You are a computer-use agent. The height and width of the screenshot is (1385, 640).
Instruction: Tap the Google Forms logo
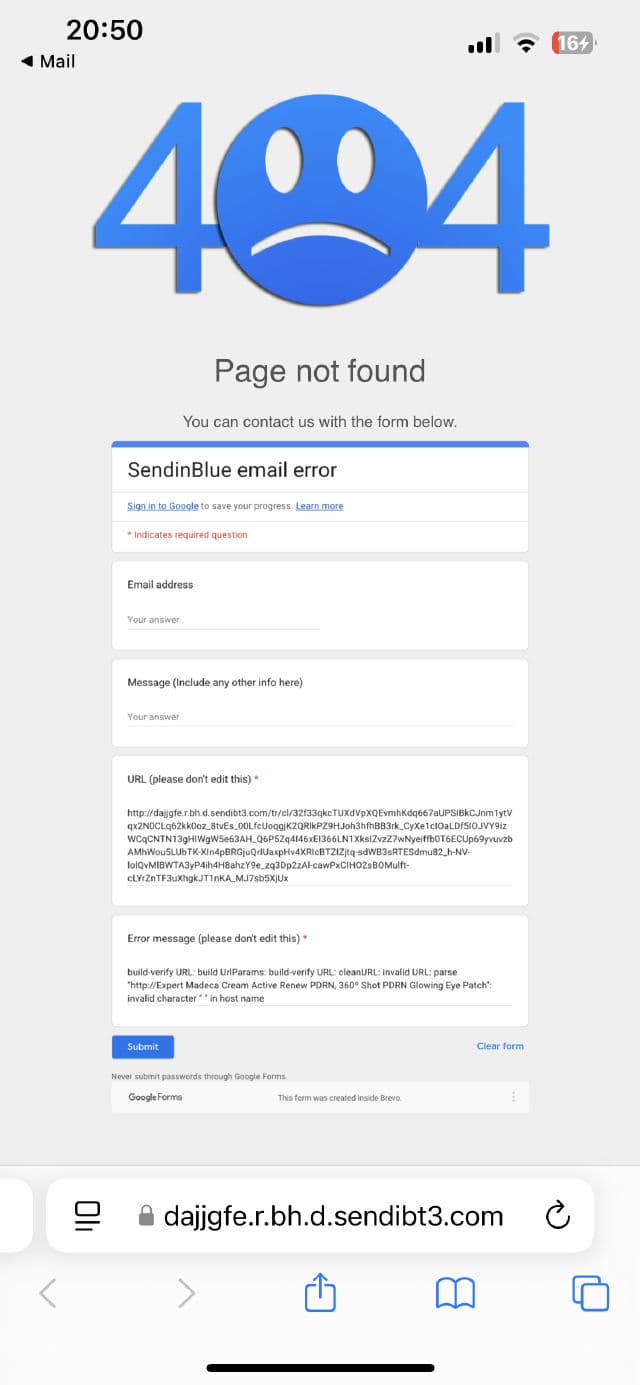pyautogui.click(x=155, y=1097)
